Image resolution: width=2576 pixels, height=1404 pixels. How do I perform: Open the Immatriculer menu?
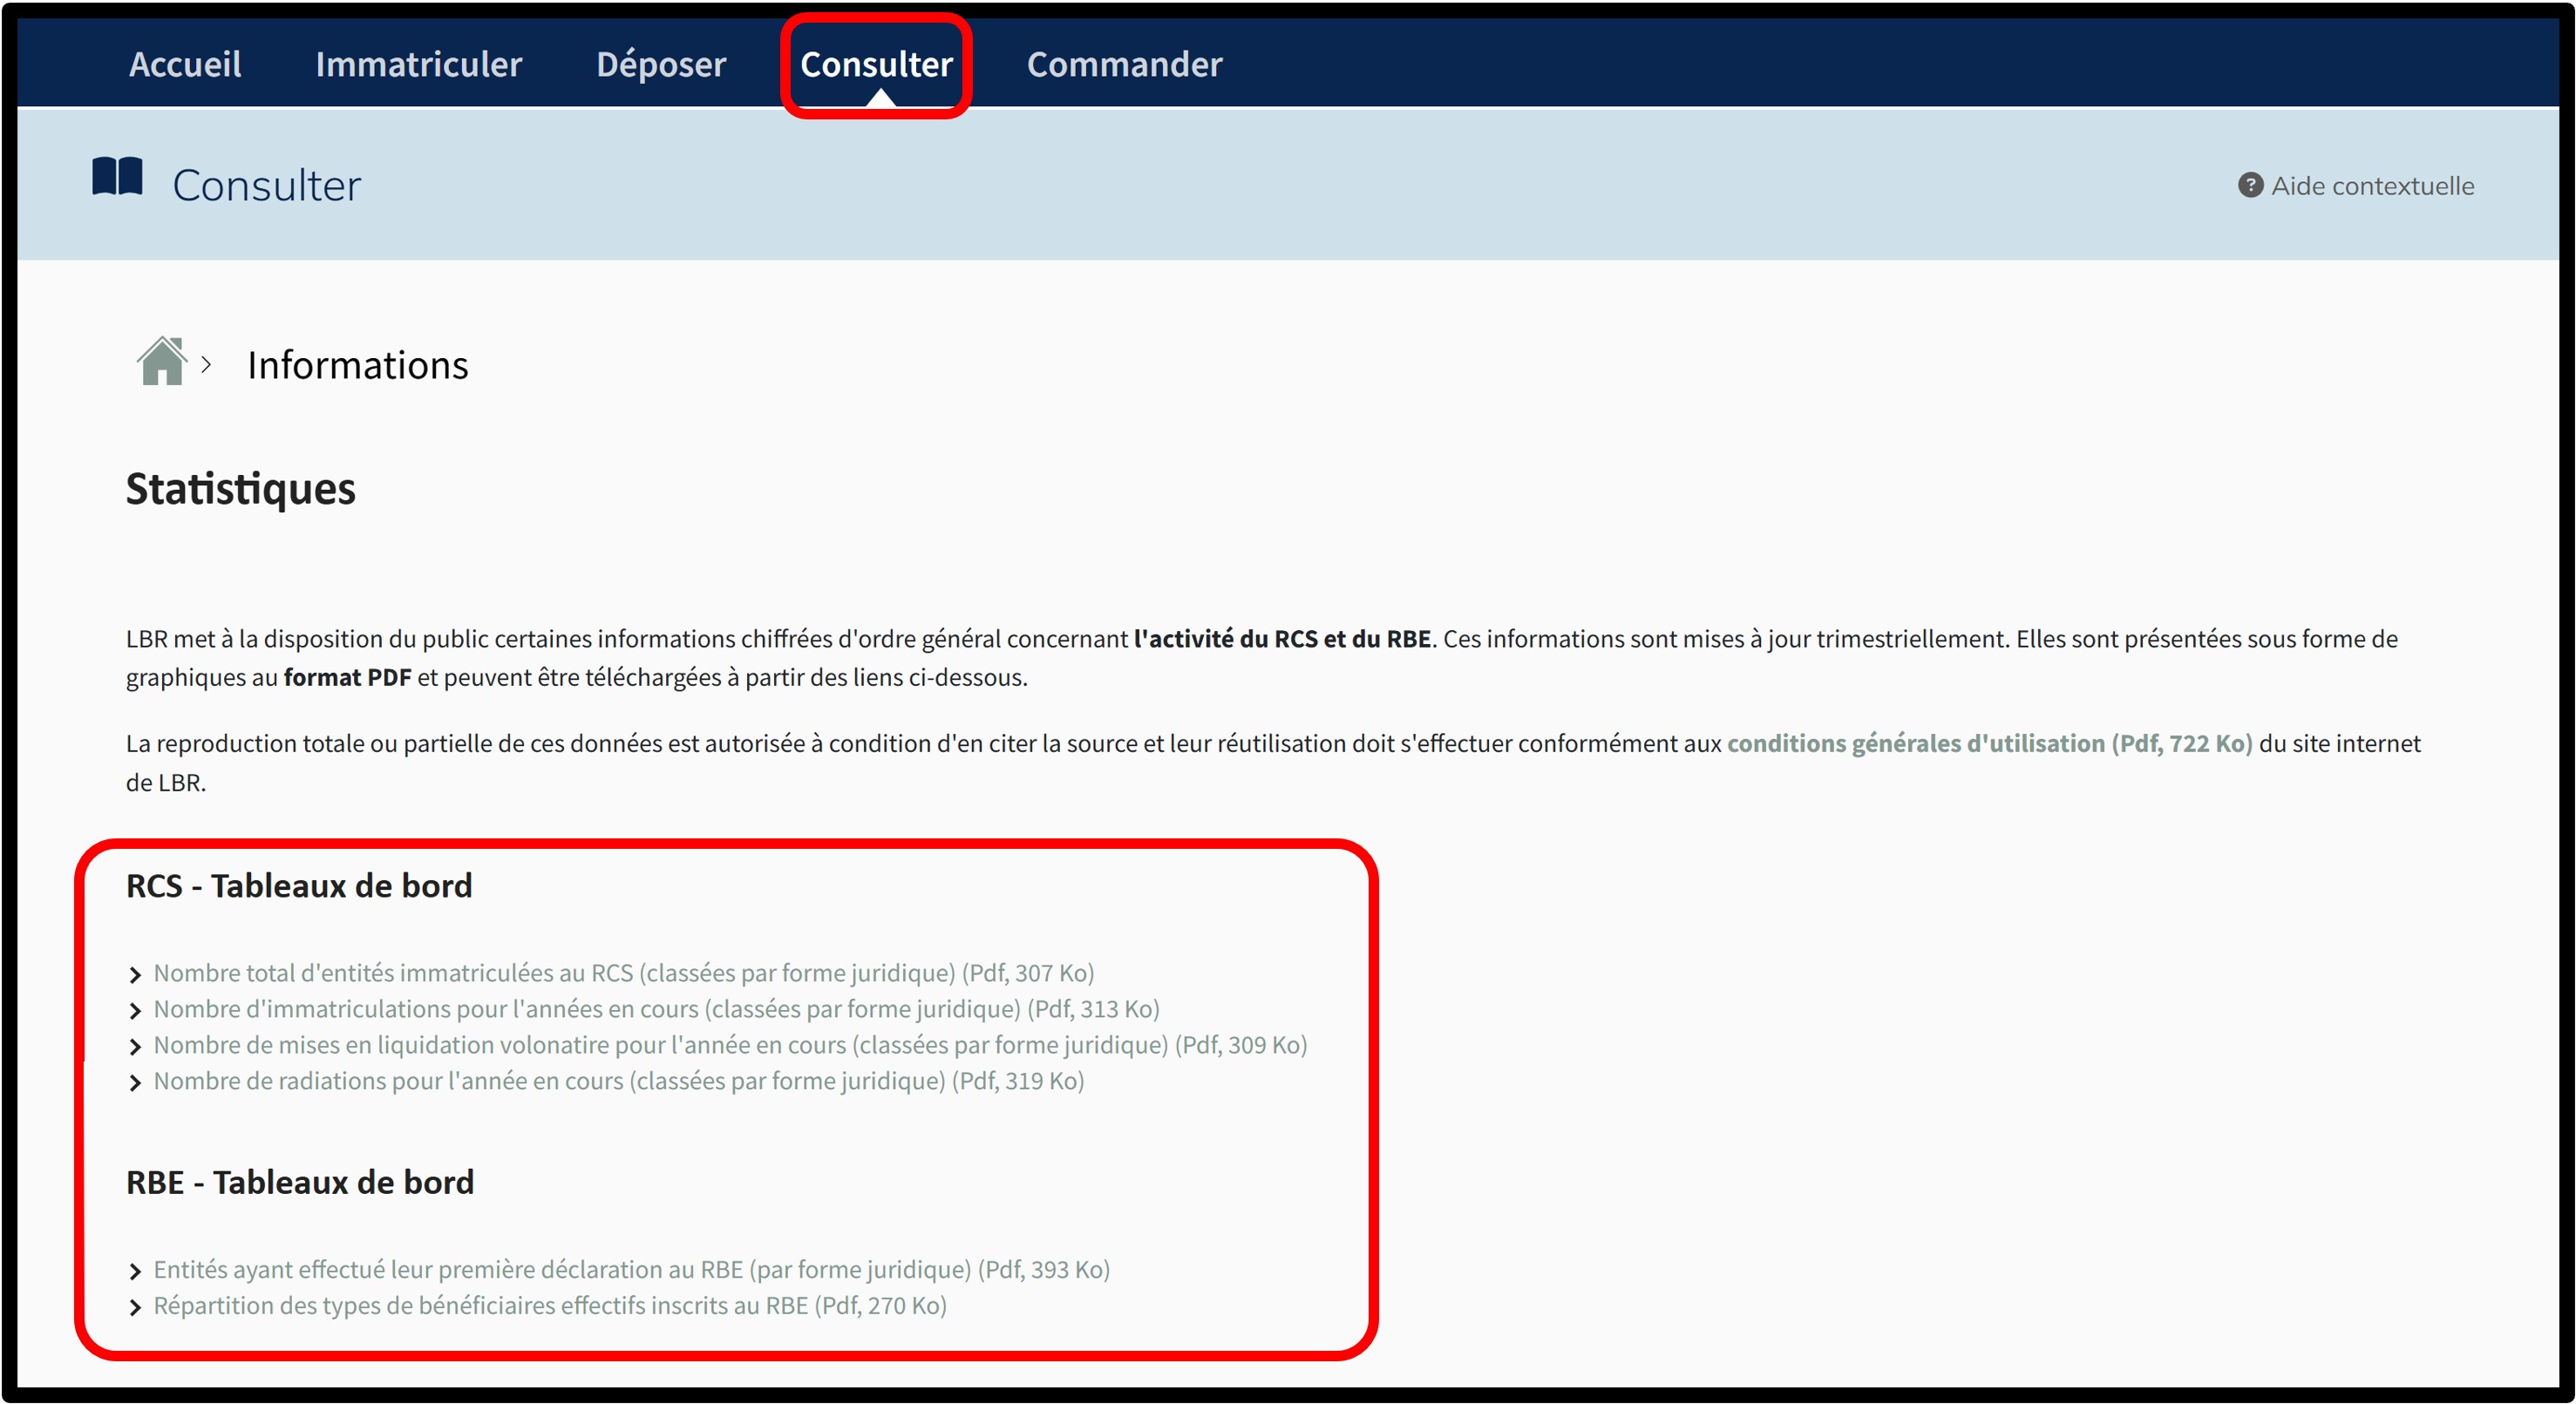pyautogui.click(x=418, y=64)
